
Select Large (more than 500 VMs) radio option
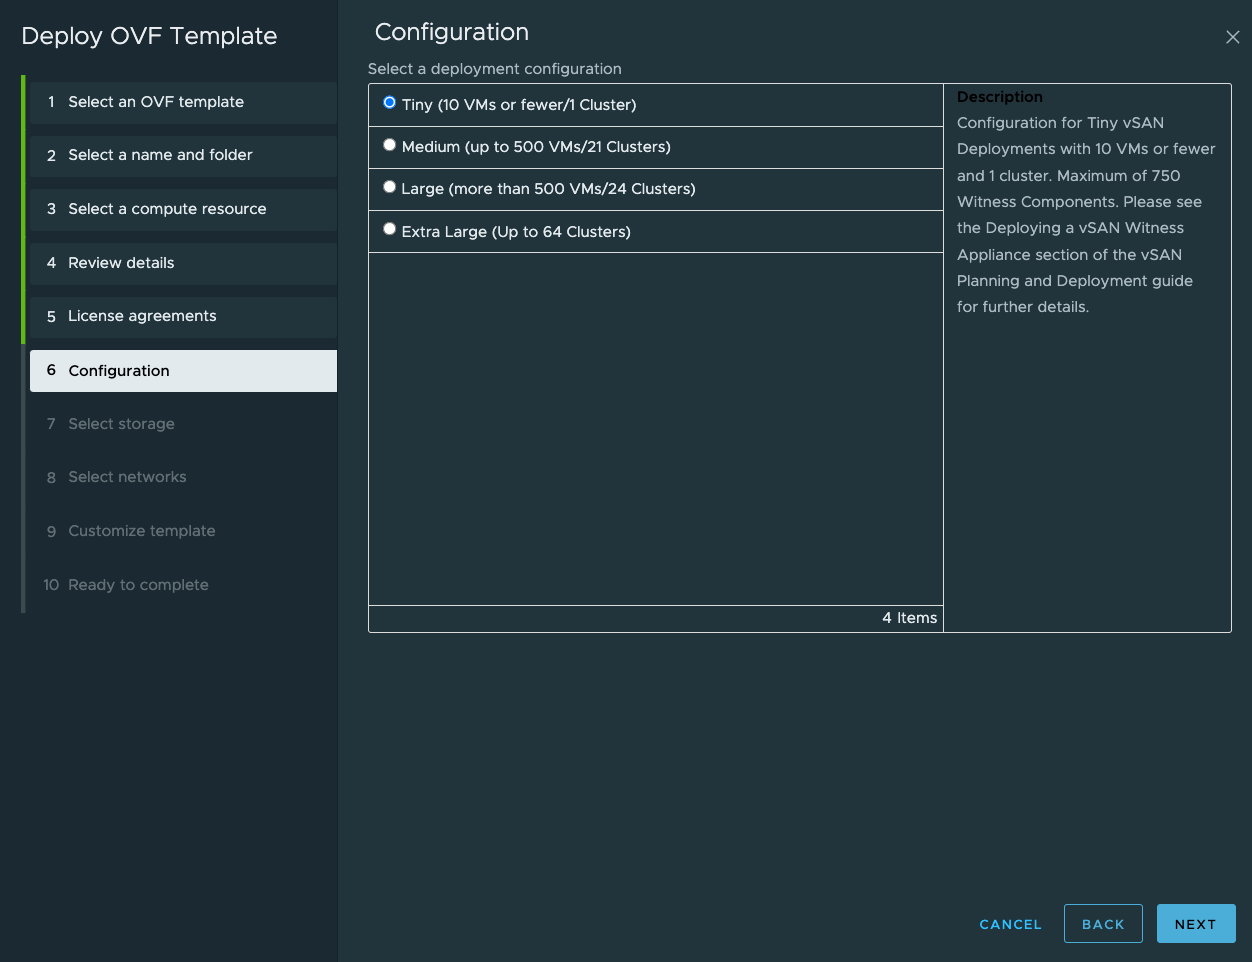pos(390,187)
